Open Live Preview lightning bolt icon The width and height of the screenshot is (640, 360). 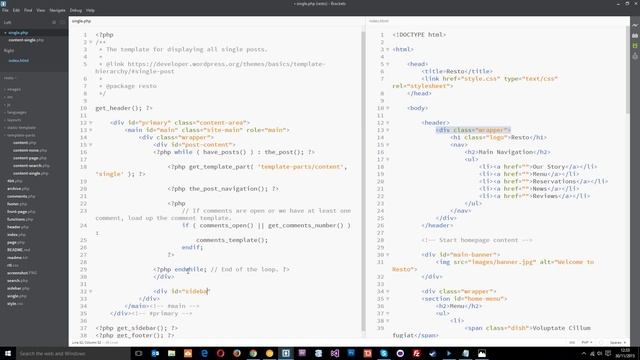tap(635, 25)
